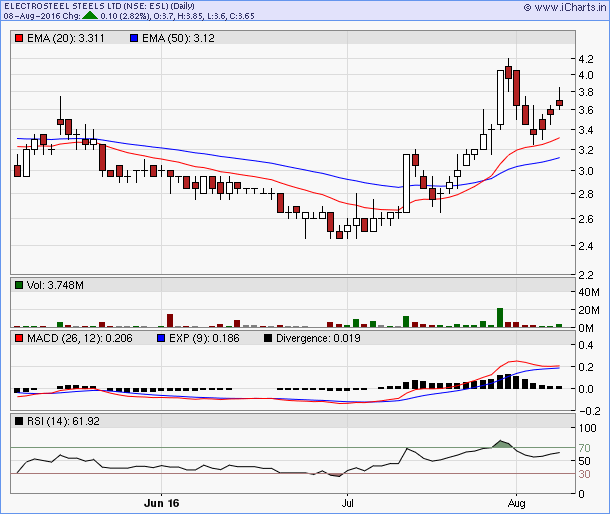
Task: Click the Divergence: 0.019 label
Action: coord(318,338)
